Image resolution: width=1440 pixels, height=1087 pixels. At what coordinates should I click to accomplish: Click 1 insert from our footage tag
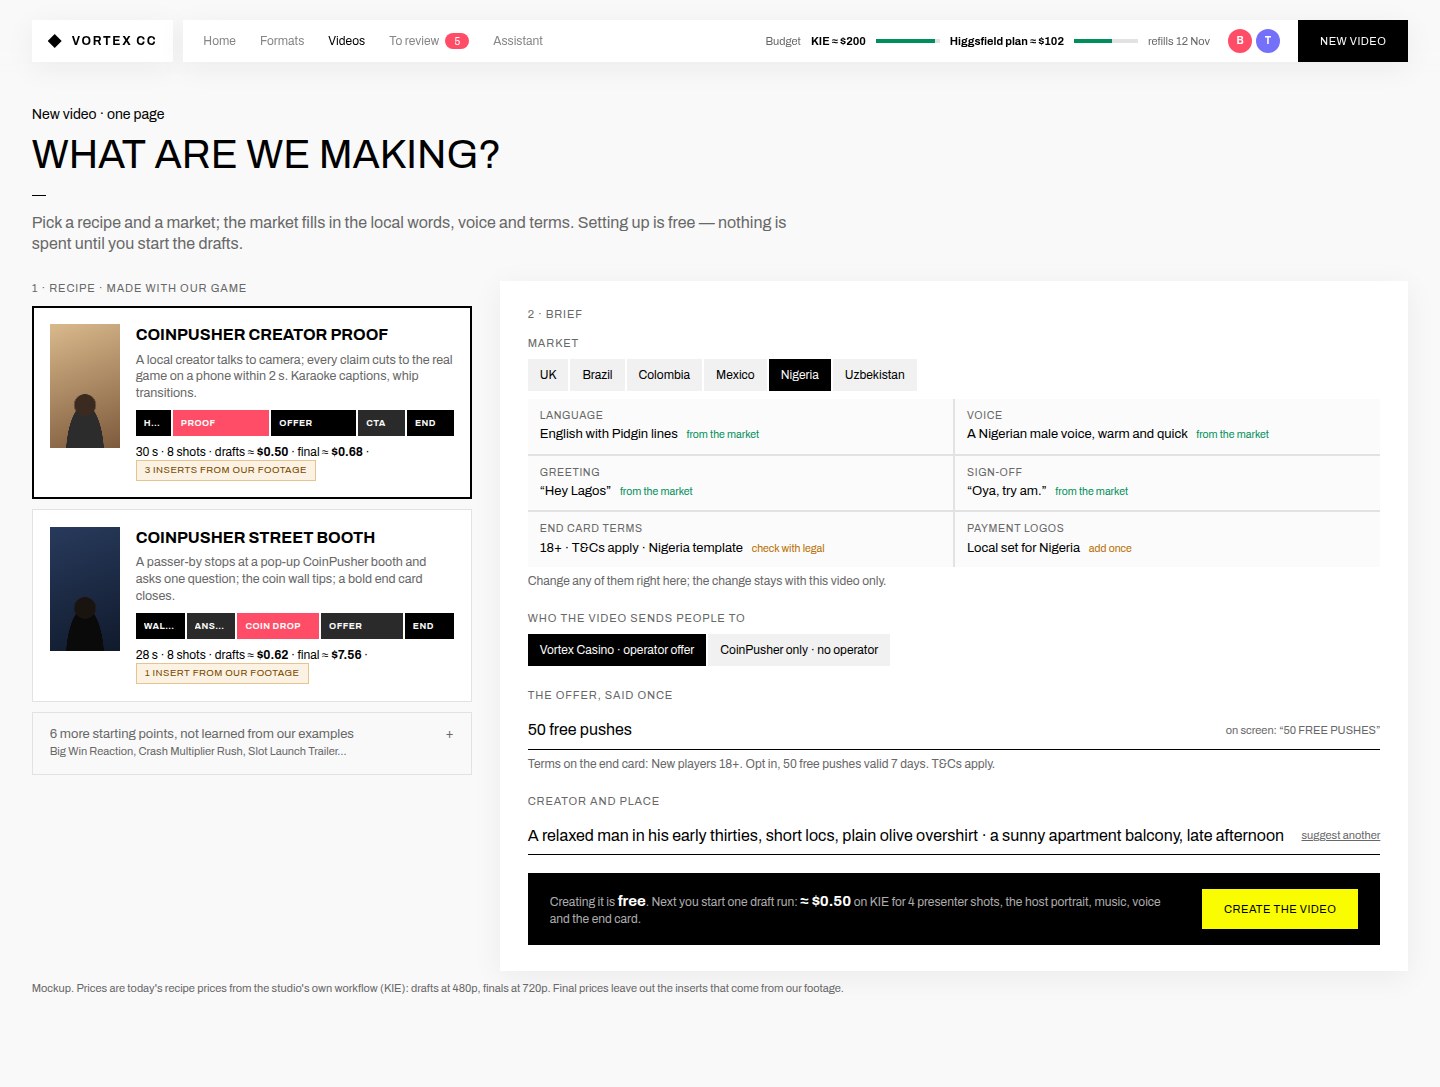pyautogui.click(x=222, y=673)
